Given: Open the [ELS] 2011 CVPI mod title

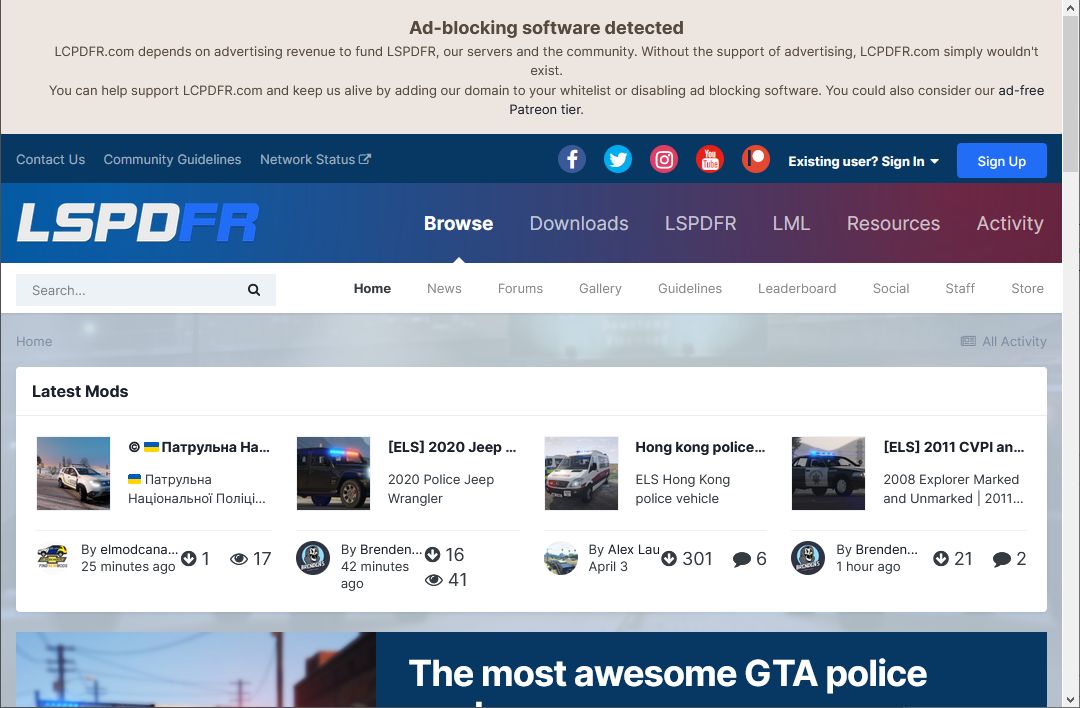Looking at the screenshot, I should click(954, 447).
